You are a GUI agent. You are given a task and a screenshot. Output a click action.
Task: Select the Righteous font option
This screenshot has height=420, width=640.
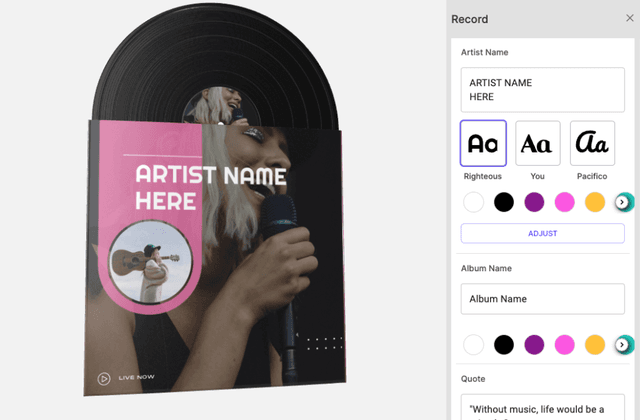483,143
